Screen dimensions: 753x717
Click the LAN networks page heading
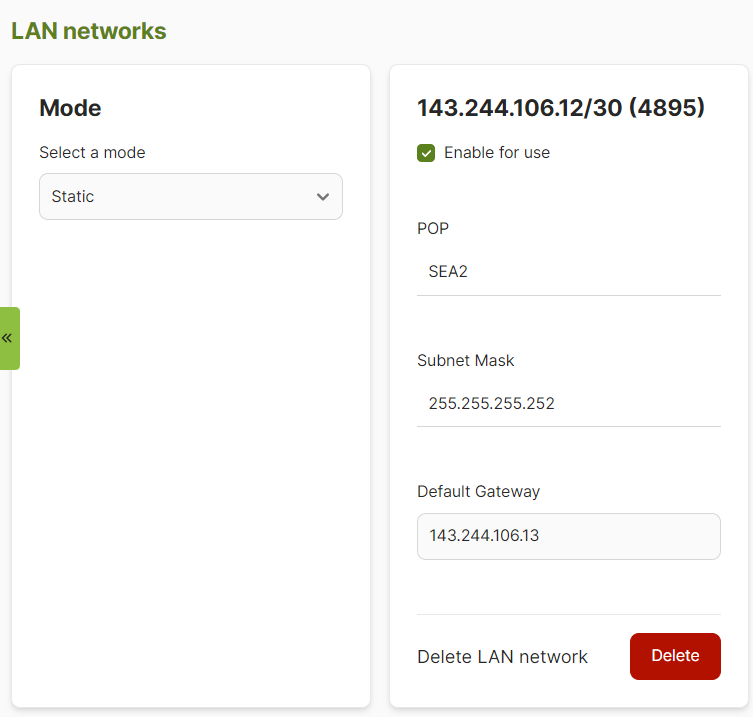point(89,31)
